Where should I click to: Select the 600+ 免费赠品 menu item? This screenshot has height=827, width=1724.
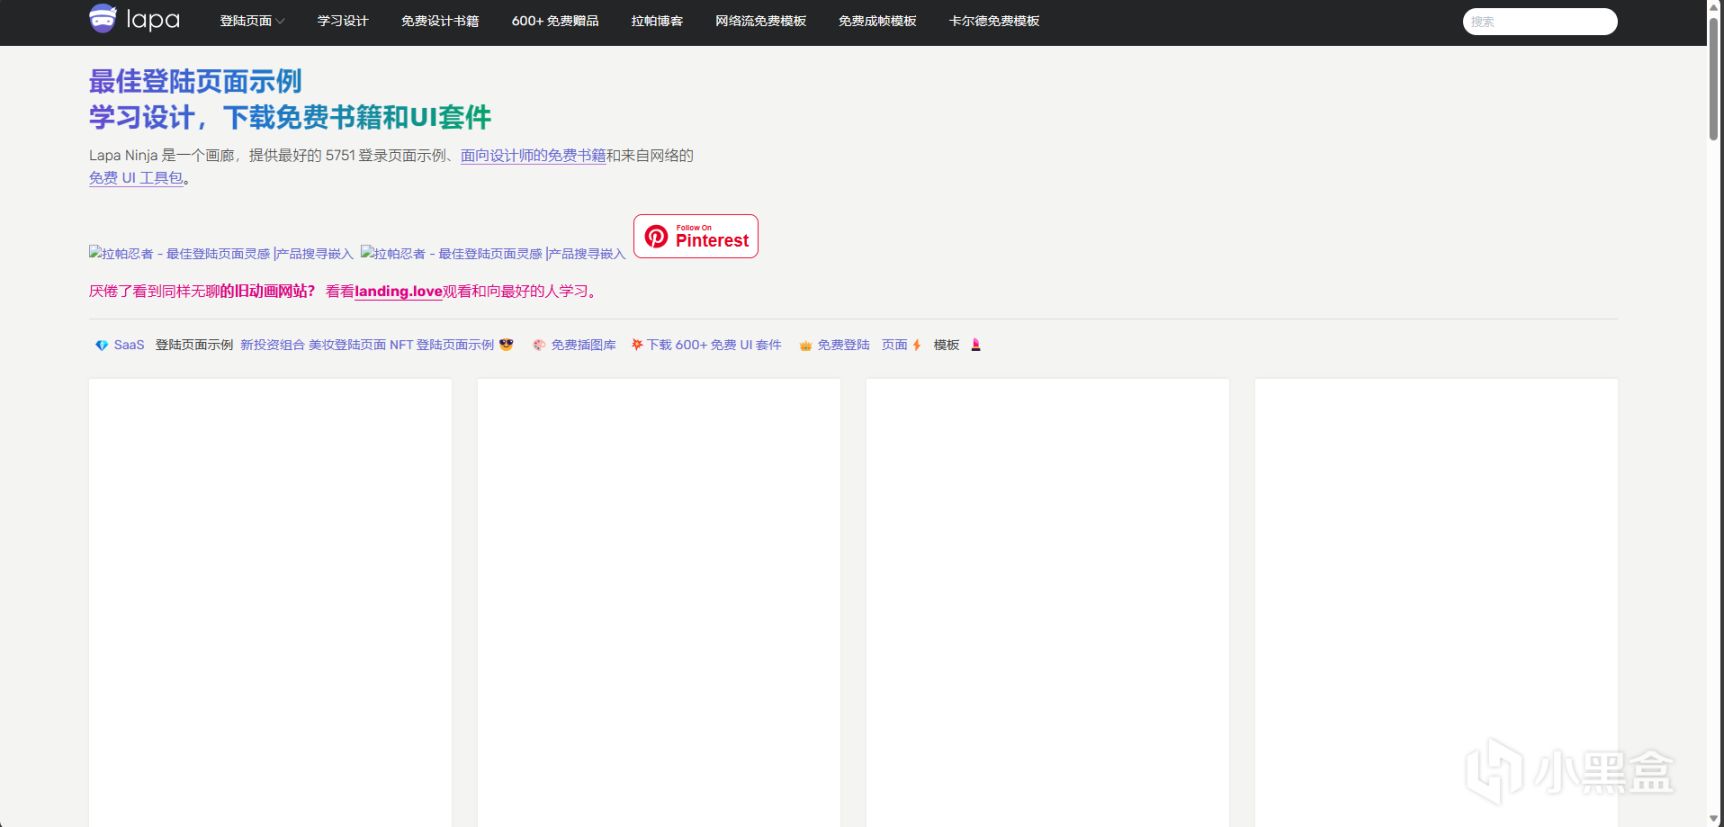pos(555,21)
